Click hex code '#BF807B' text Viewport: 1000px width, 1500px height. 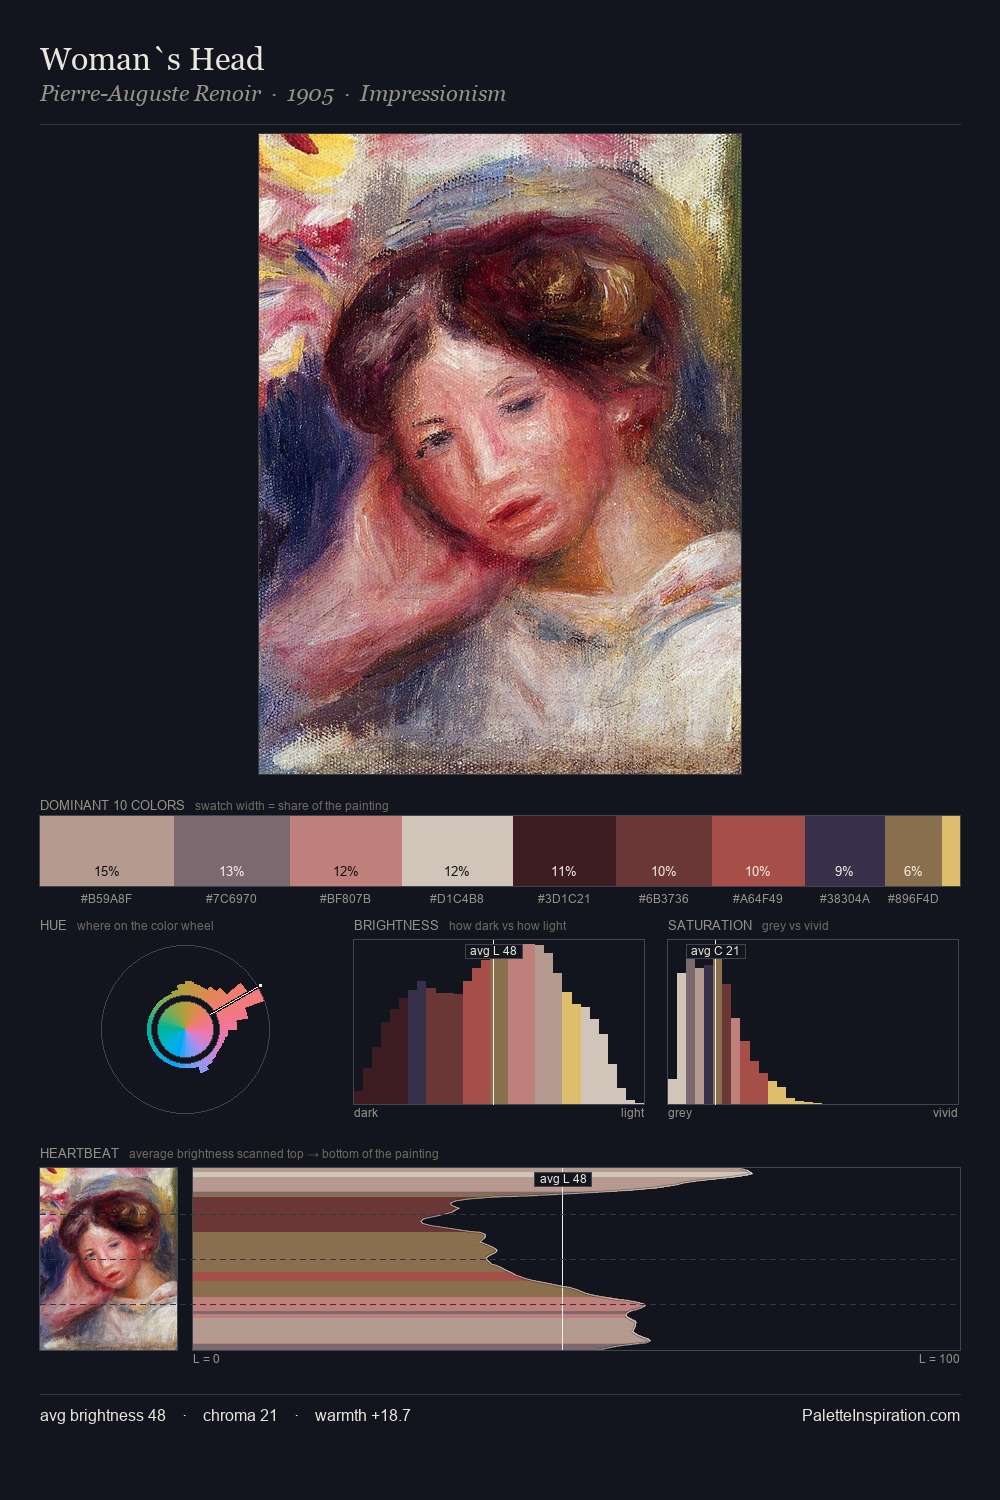click(346, 899)
